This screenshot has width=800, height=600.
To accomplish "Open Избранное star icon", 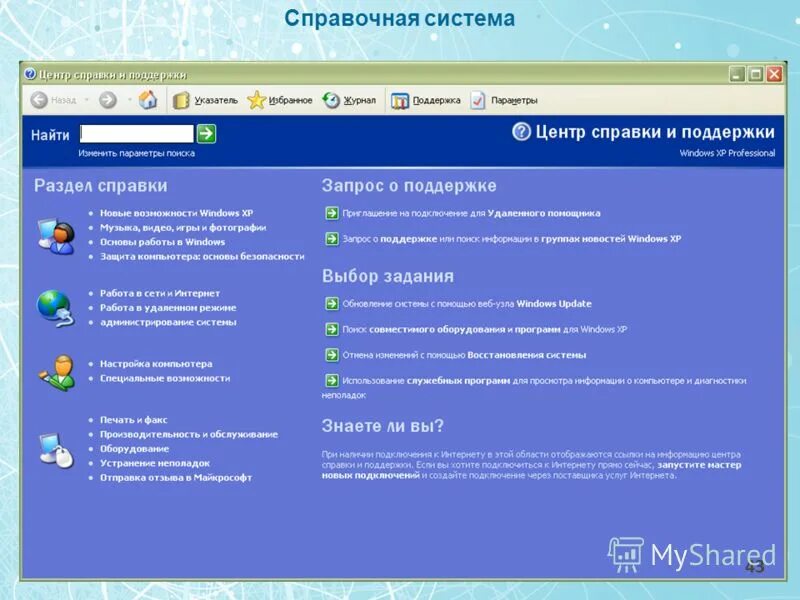I will (x=256, y=100).
